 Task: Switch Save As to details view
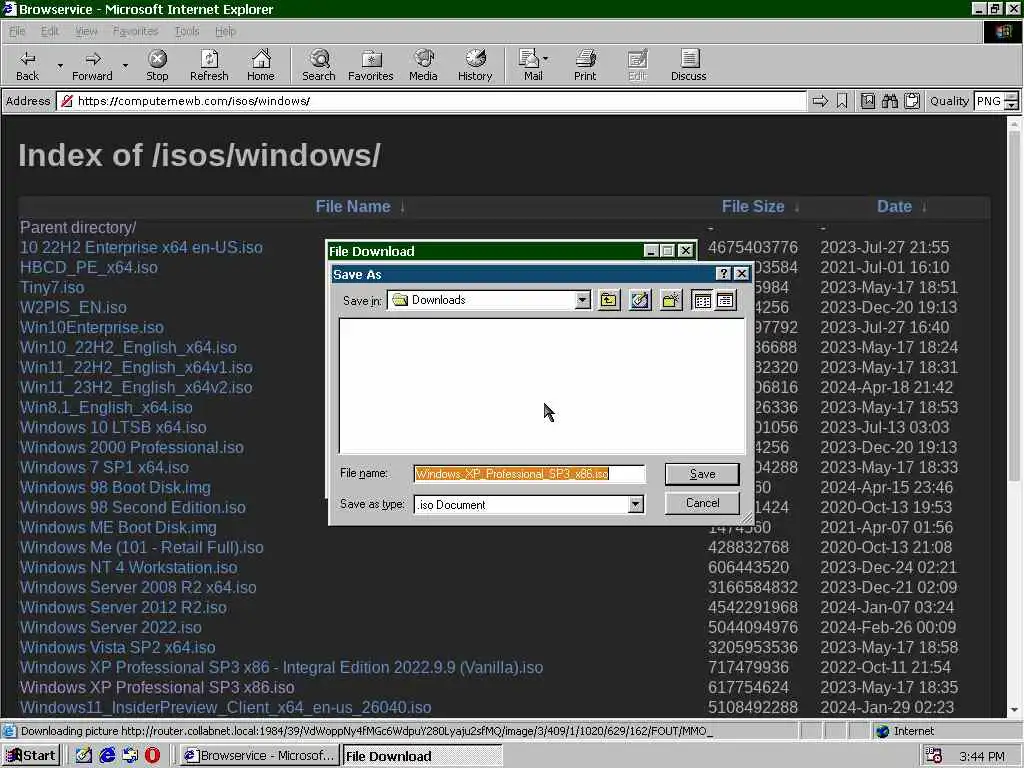[x=725, y=300]
